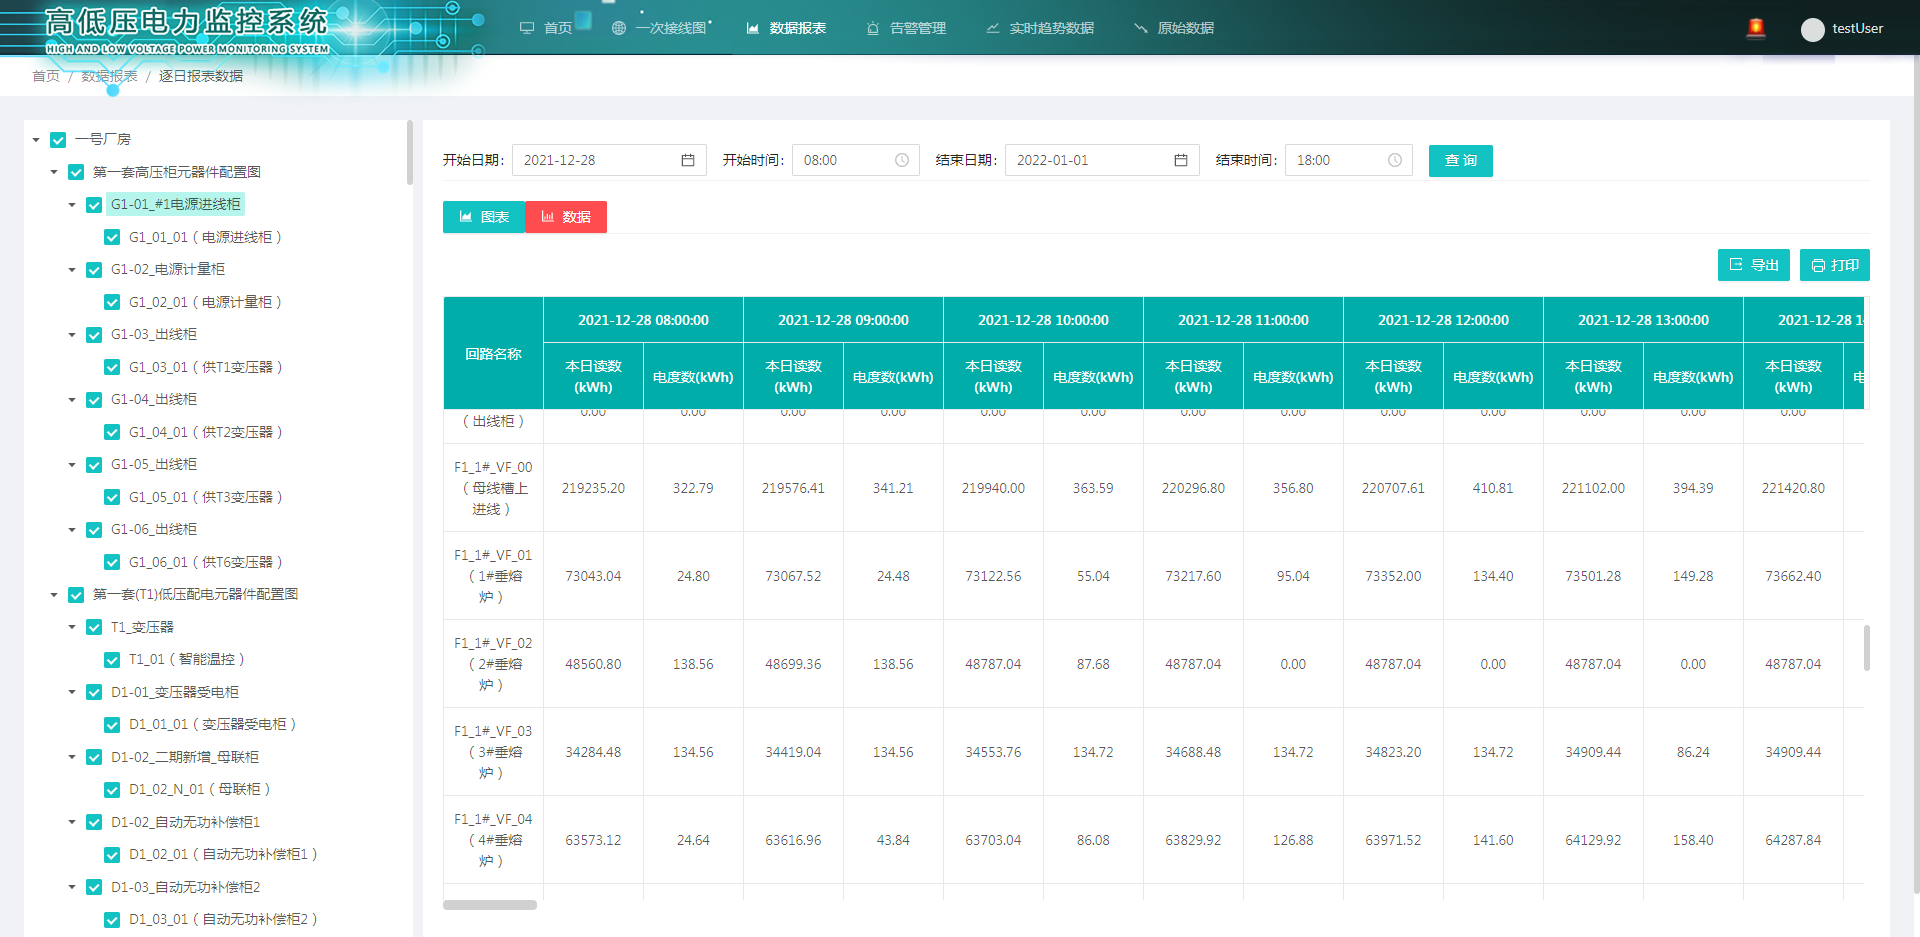Click calendar icon in start date field
This screenshot has width=1920, height=937.
pyautogui.click(x=688, y=160)
